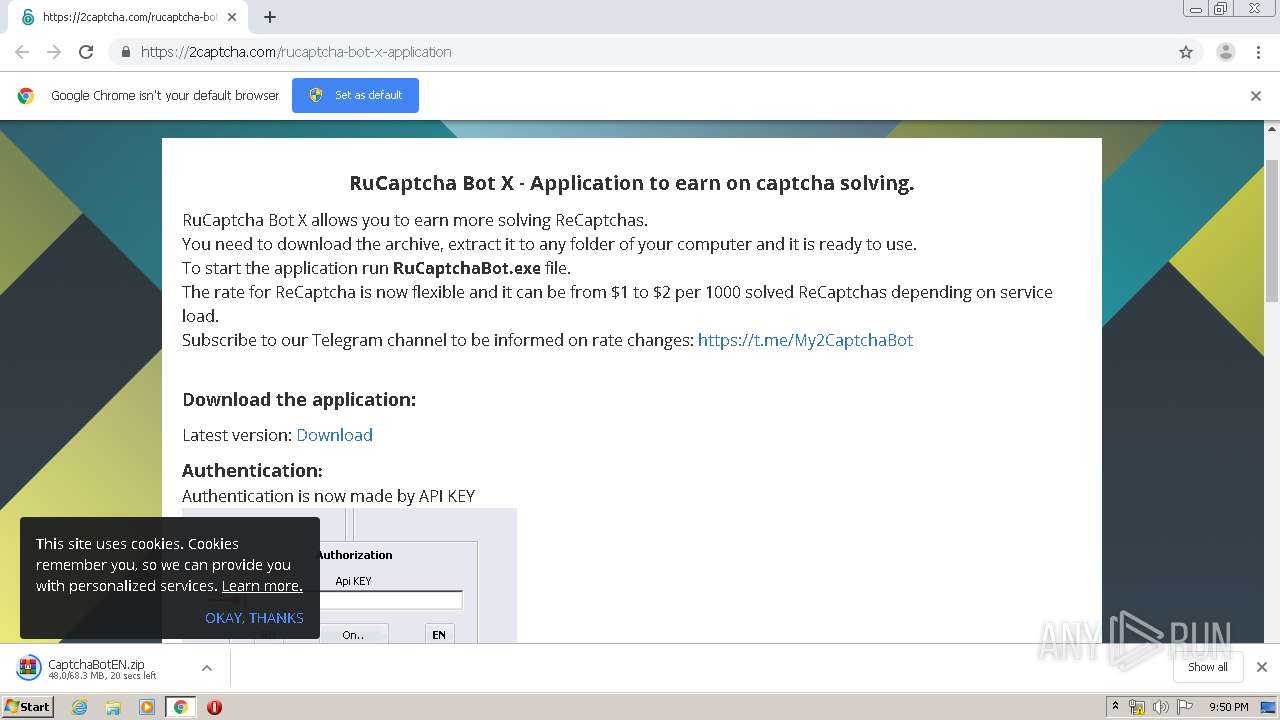The width and height of the screenshot is (1280, 720).
Task: Open a new tab with the plus button
Action: point(270,17)
